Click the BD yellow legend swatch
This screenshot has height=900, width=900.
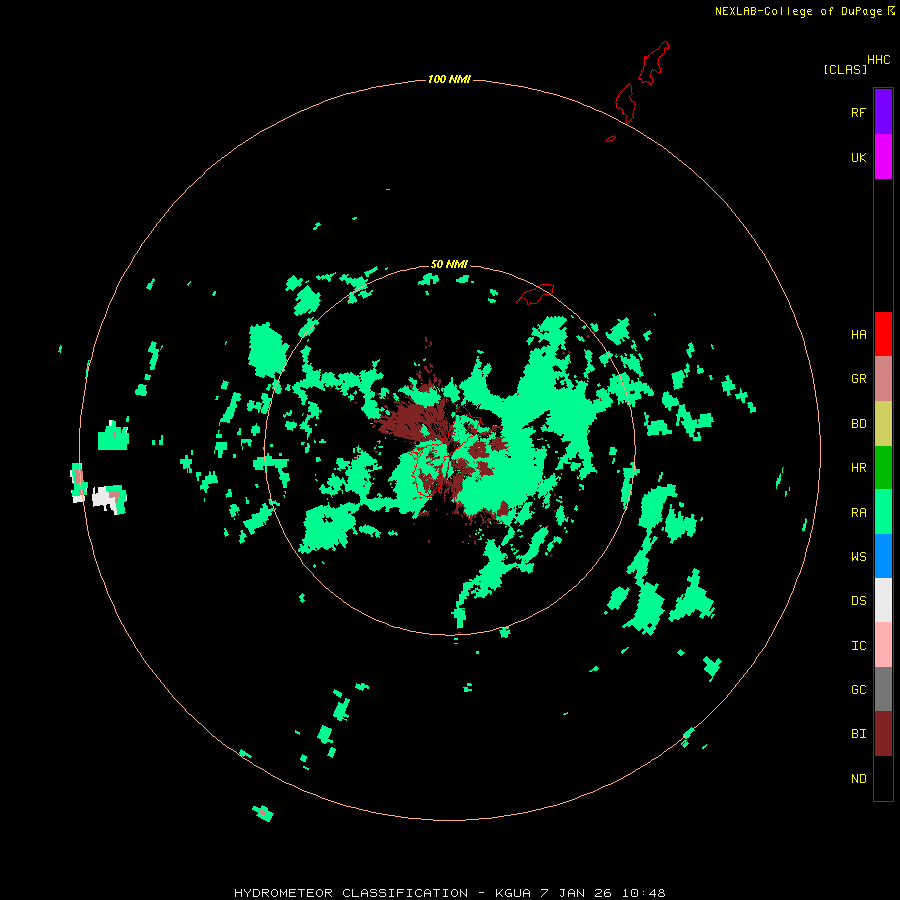[883, 424]
